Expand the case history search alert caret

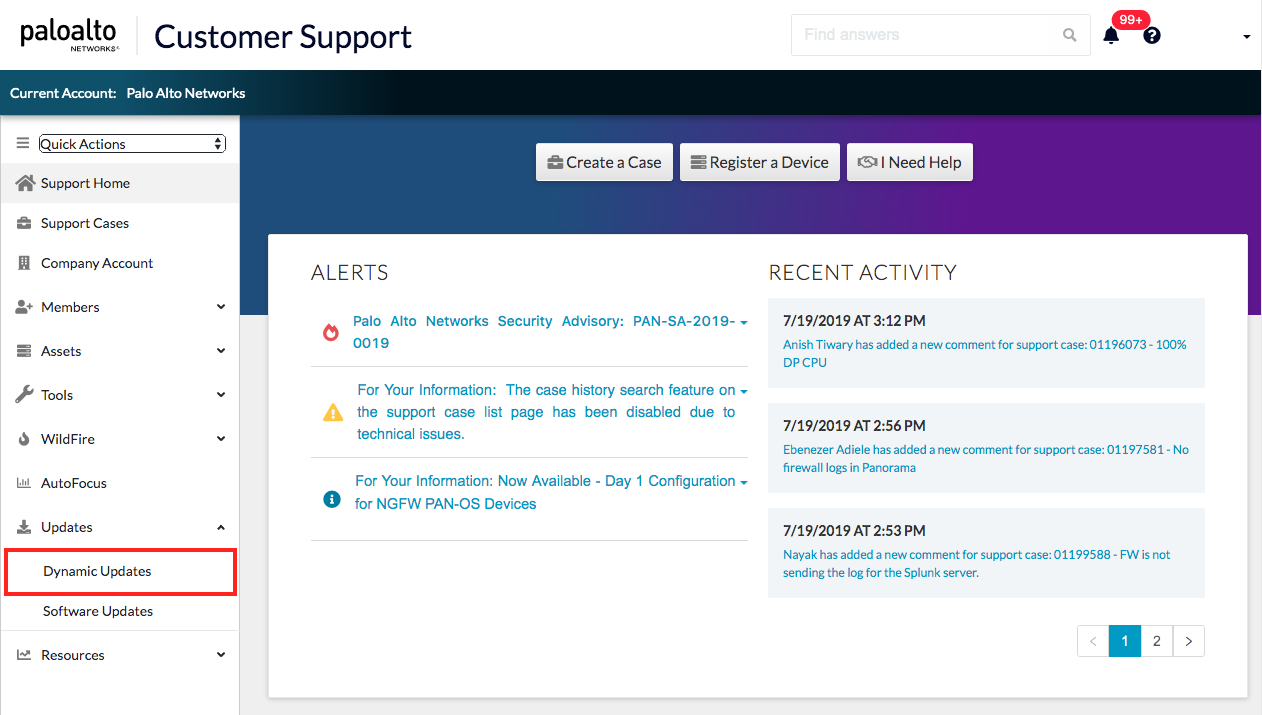744,392
